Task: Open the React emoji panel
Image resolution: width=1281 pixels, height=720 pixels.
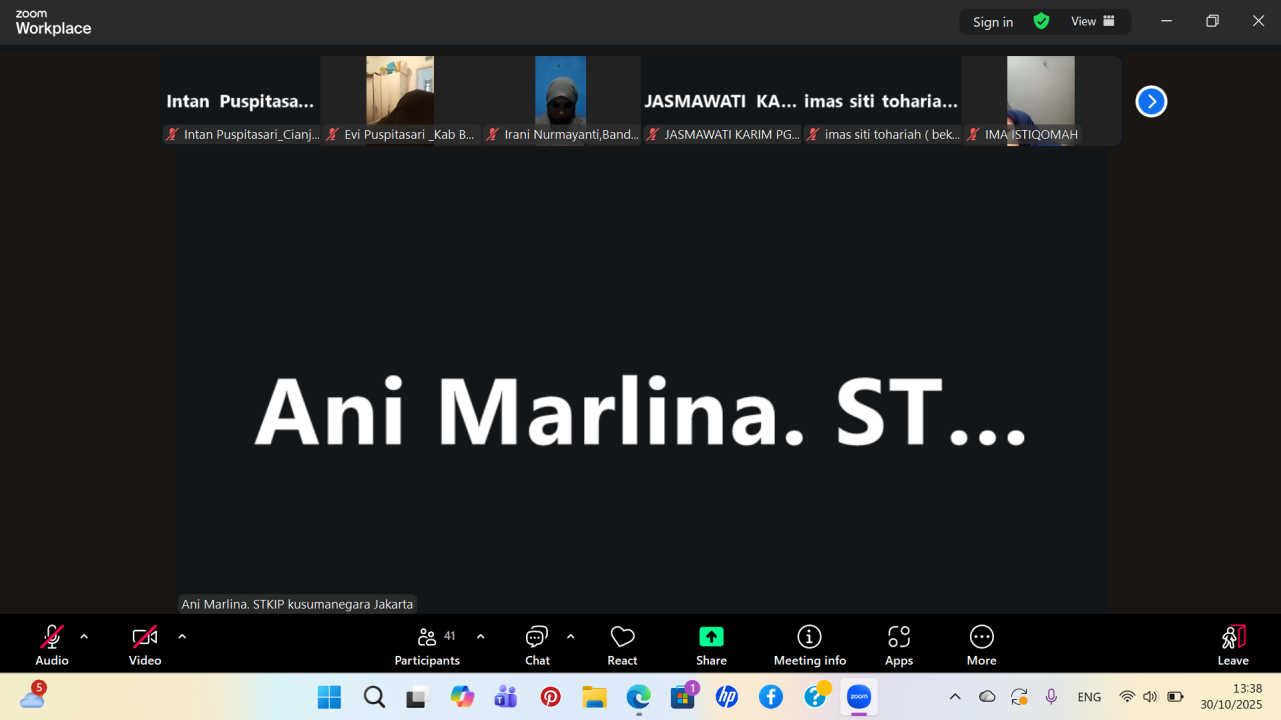Action: [x=622, y=645]
